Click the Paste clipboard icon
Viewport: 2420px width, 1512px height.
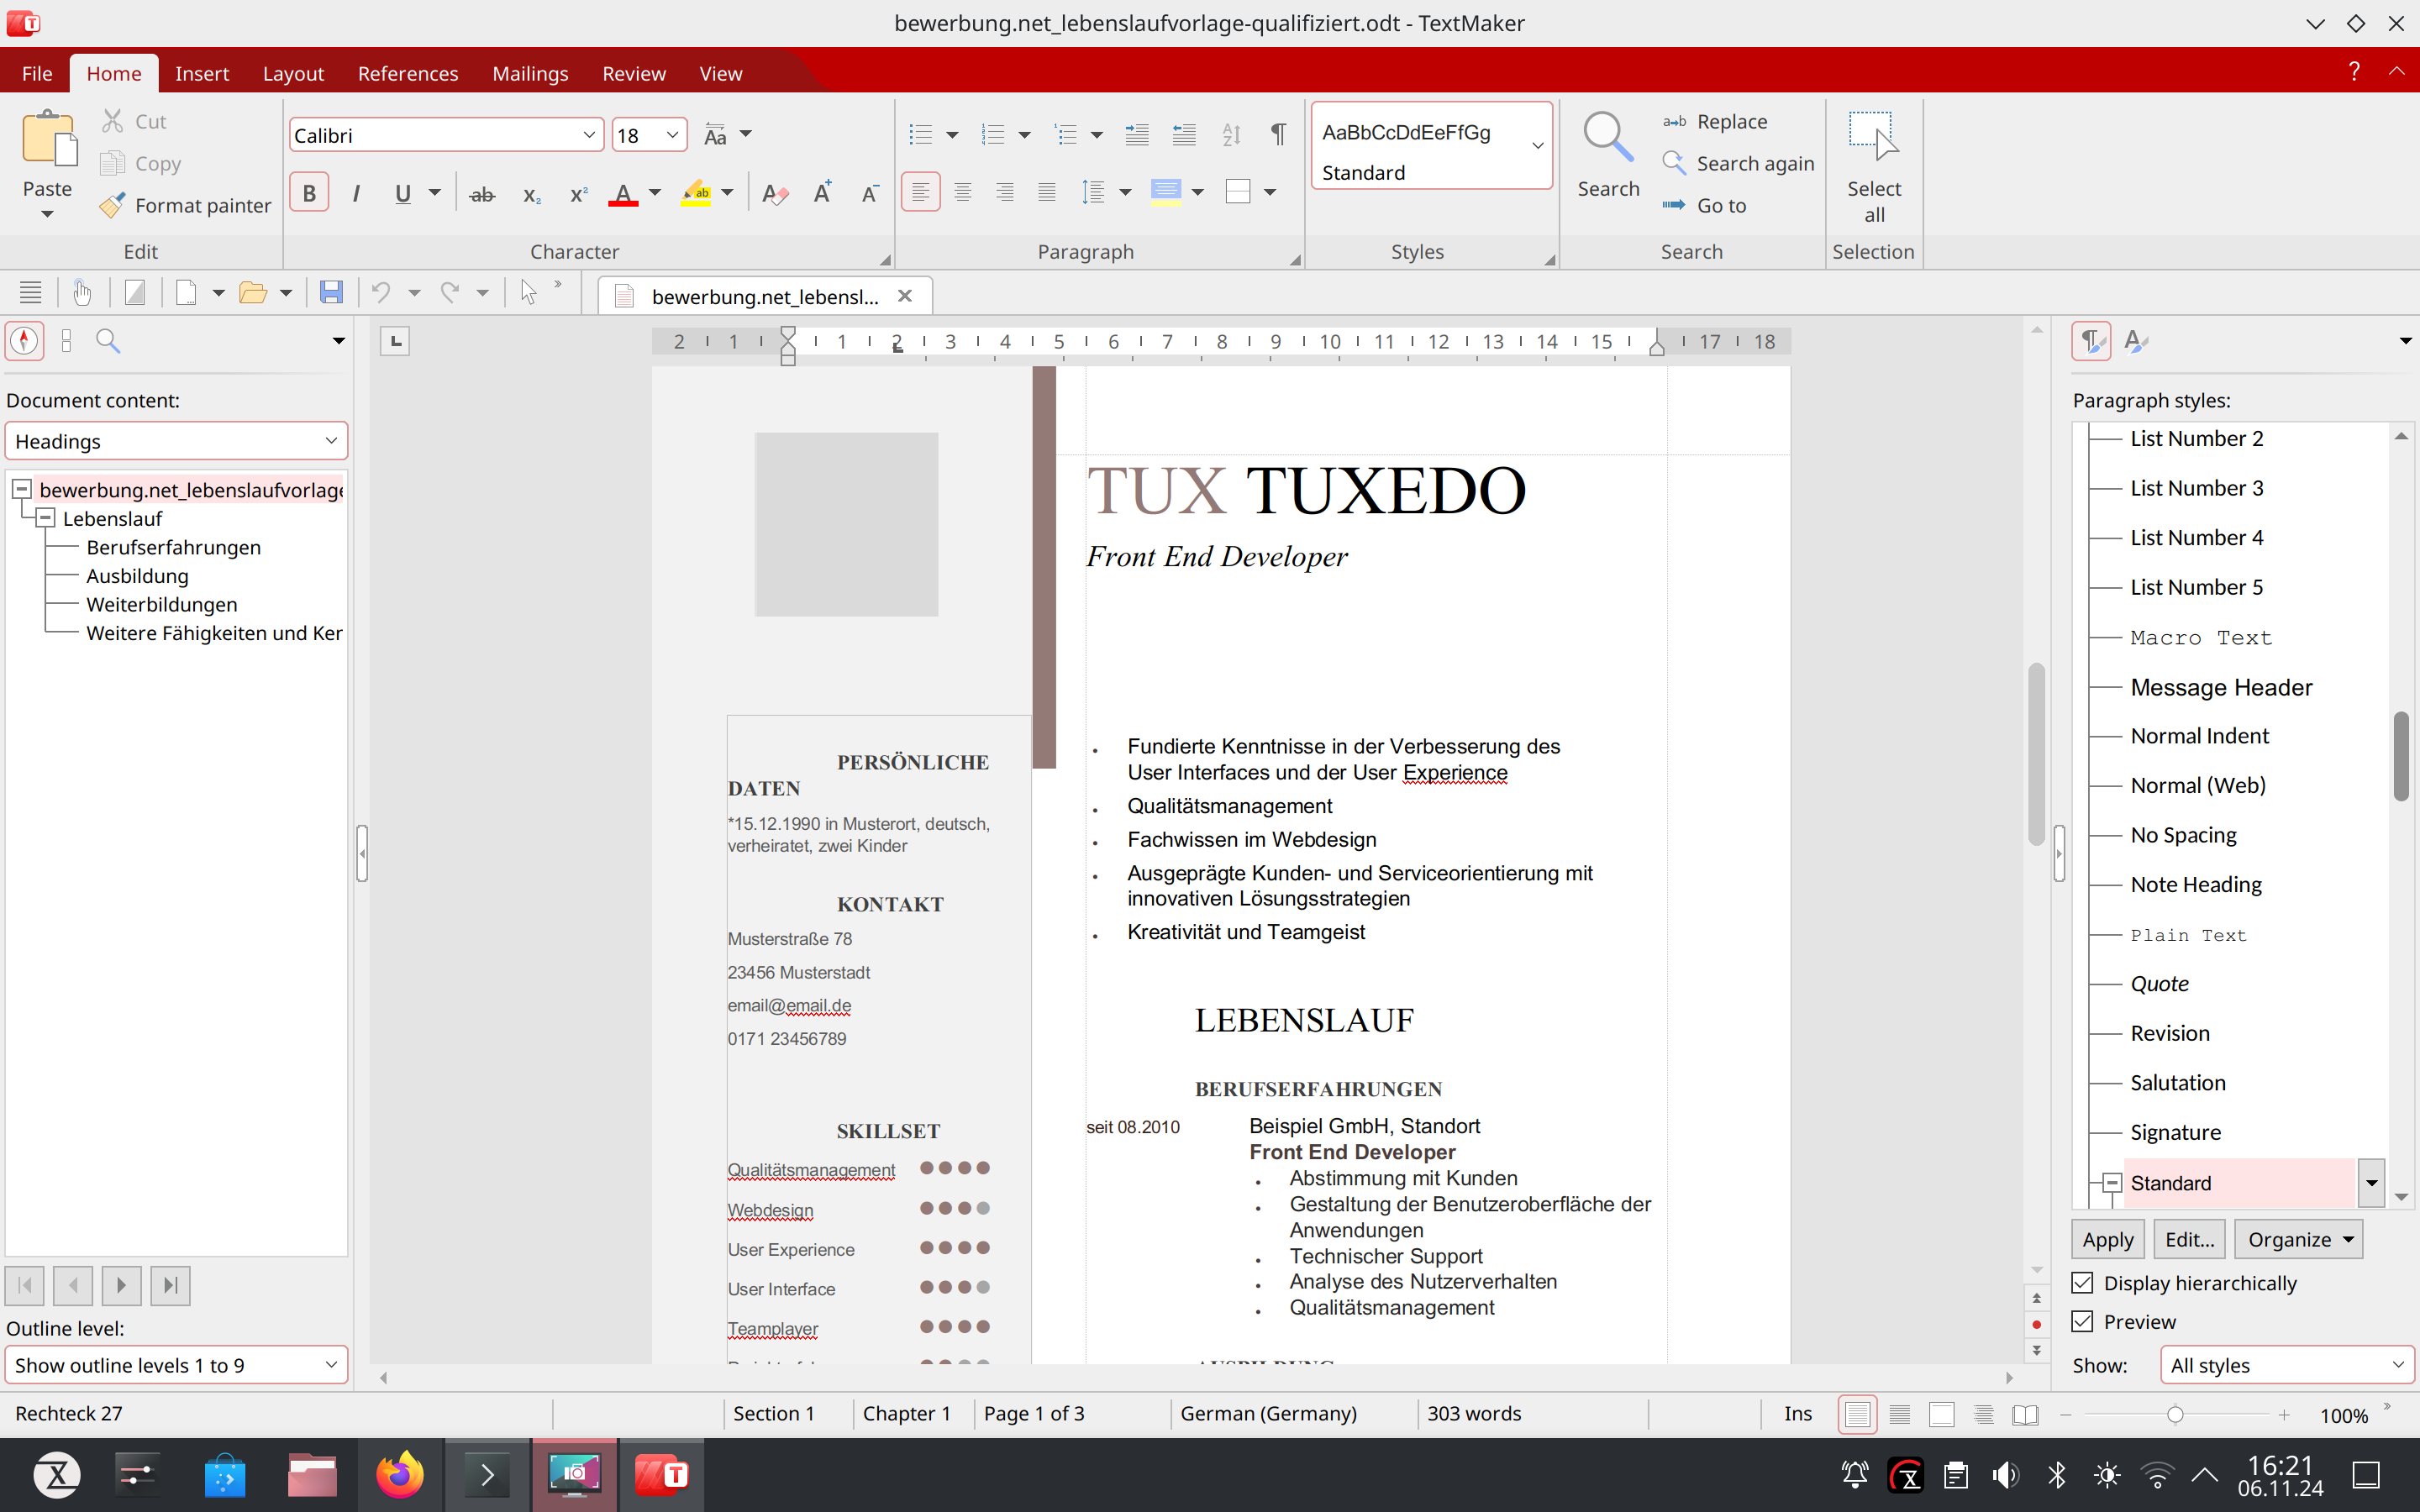pyautogui.click(x=48, y=138)
